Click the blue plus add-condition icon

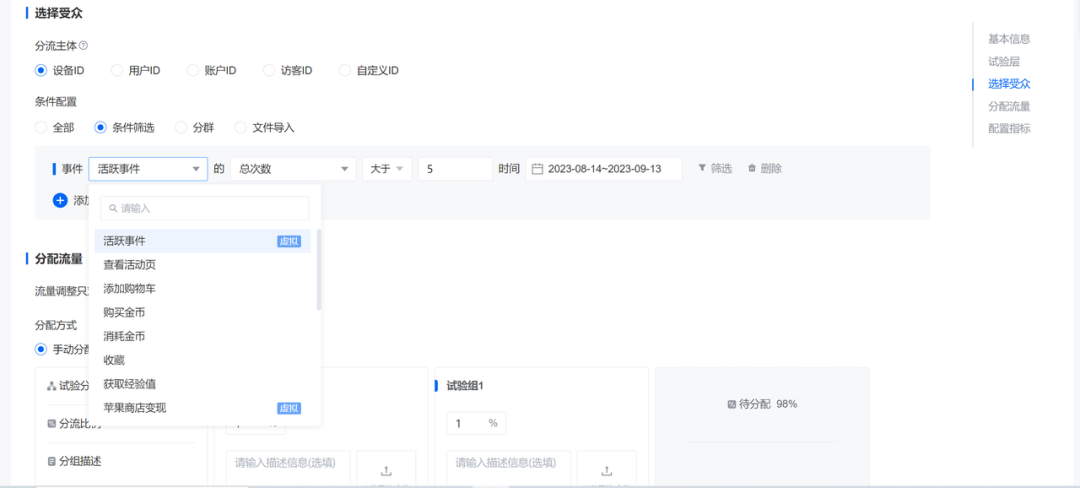pyautogui.click(x=61, y=200)
